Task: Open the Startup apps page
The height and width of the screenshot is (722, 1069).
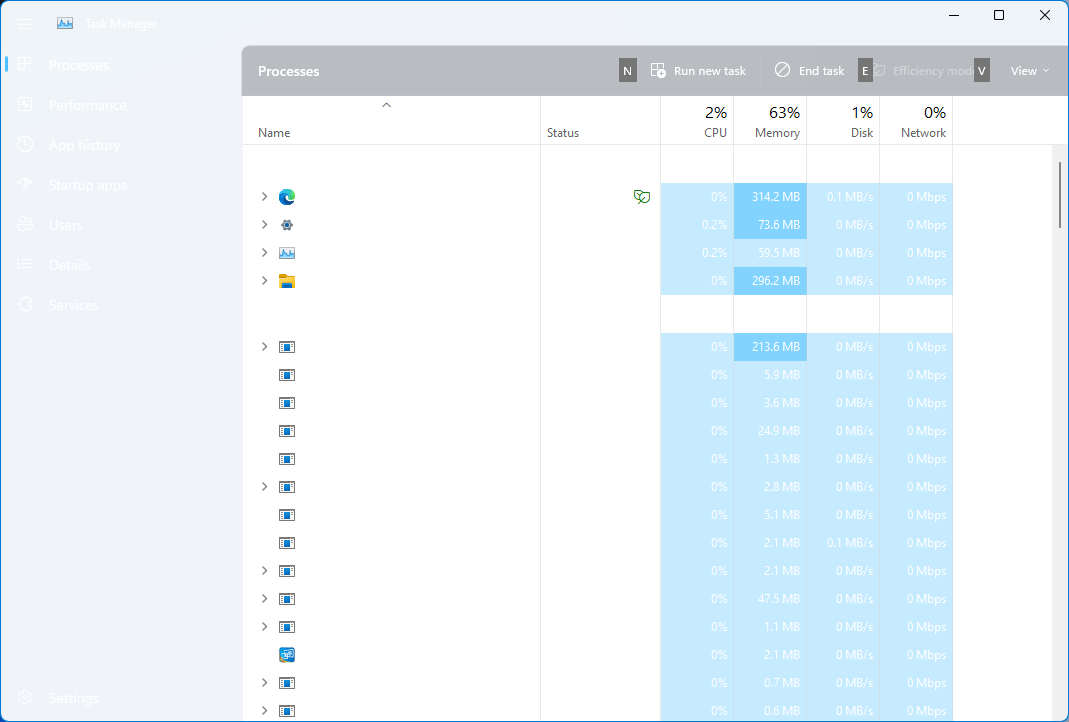Action: point(123,185)
